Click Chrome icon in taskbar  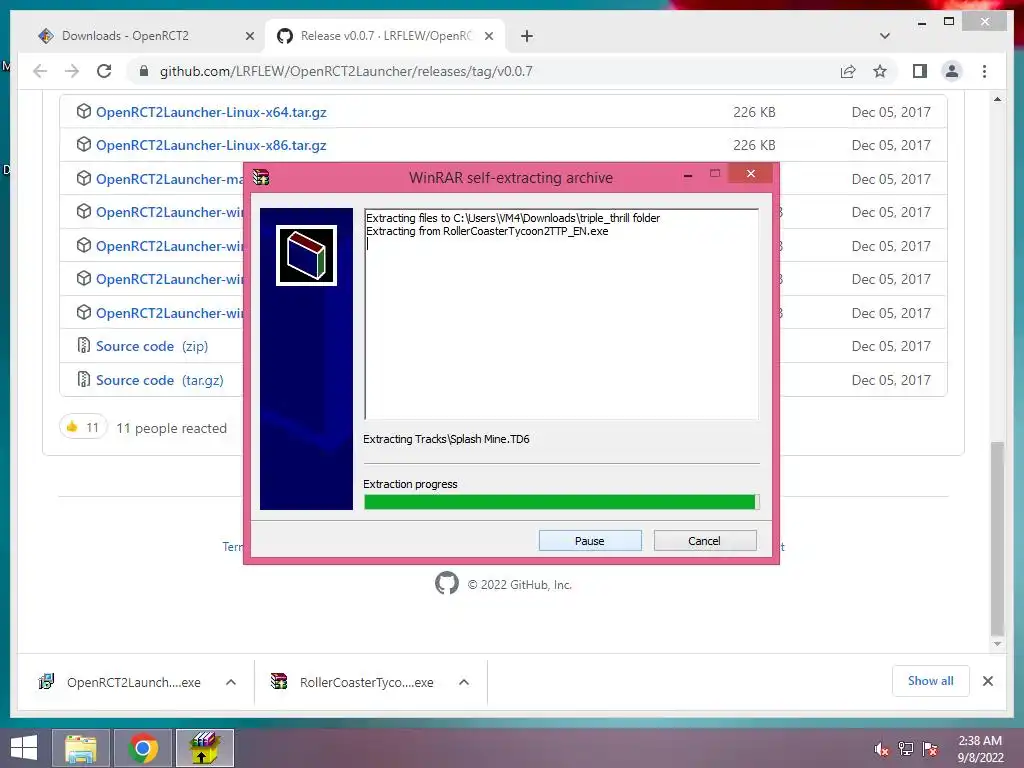[143, 748]
